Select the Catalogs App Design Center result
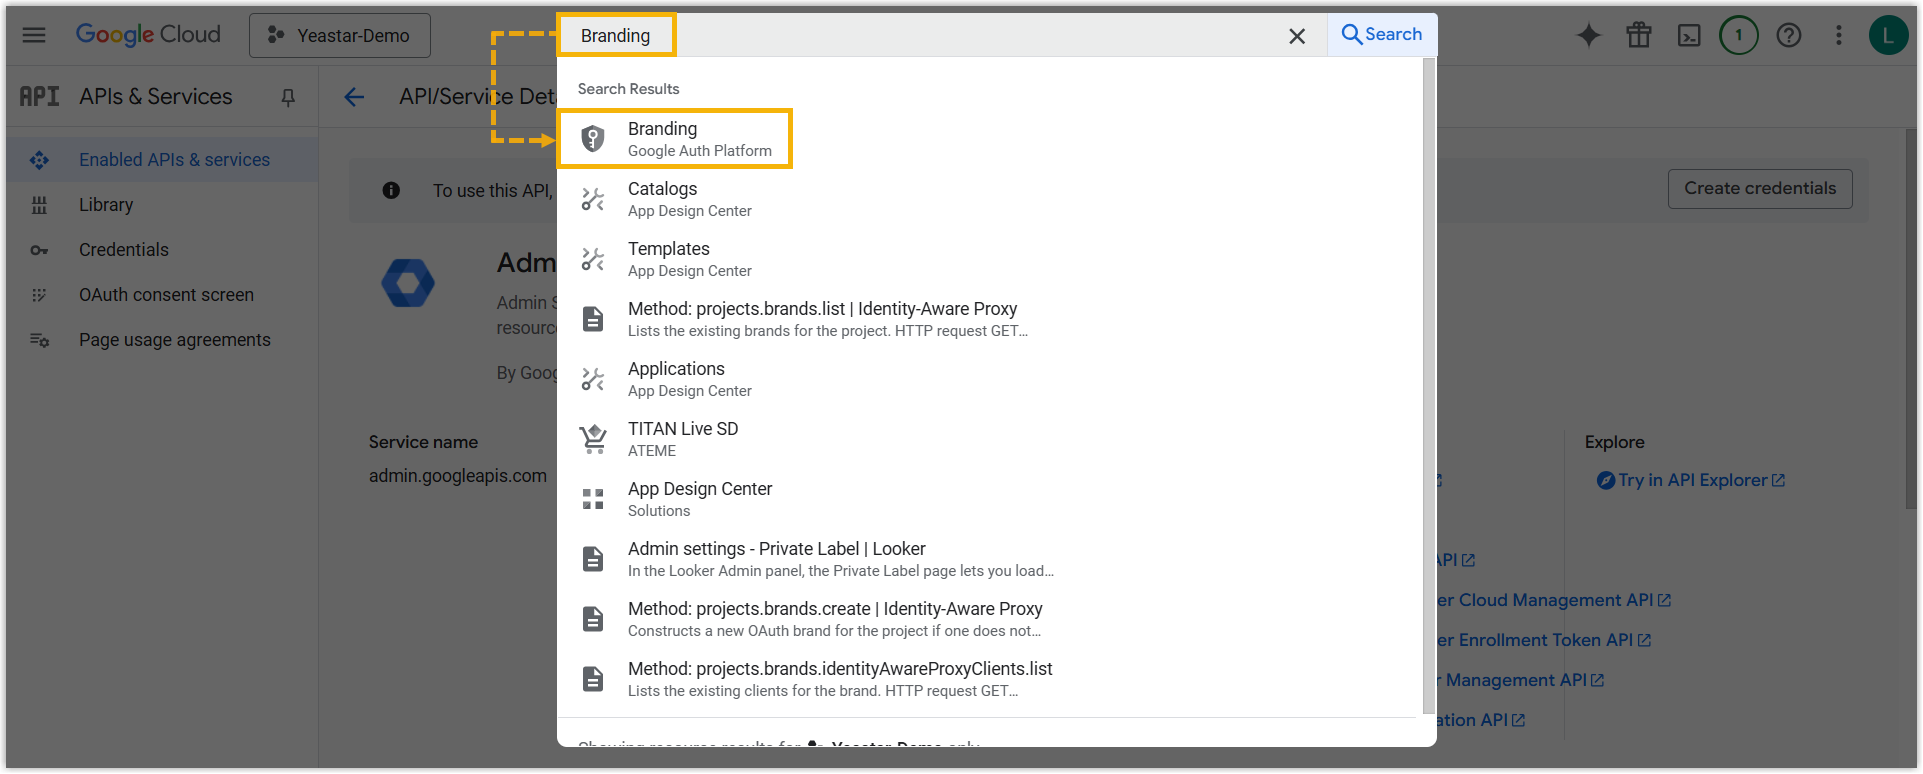The height and width of the screenshot is (774, 1923). tap(689, 199)
